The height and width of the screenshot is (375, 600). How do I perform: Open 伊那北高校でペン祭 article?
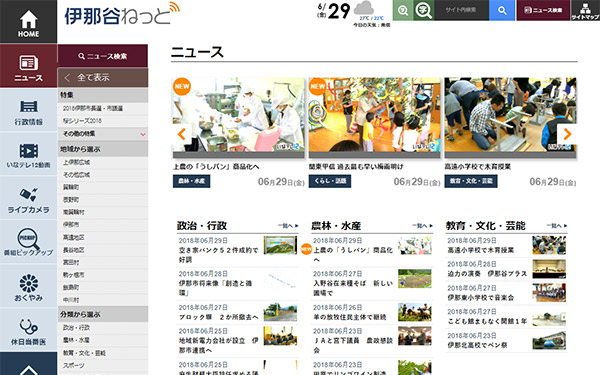[478, 345]
